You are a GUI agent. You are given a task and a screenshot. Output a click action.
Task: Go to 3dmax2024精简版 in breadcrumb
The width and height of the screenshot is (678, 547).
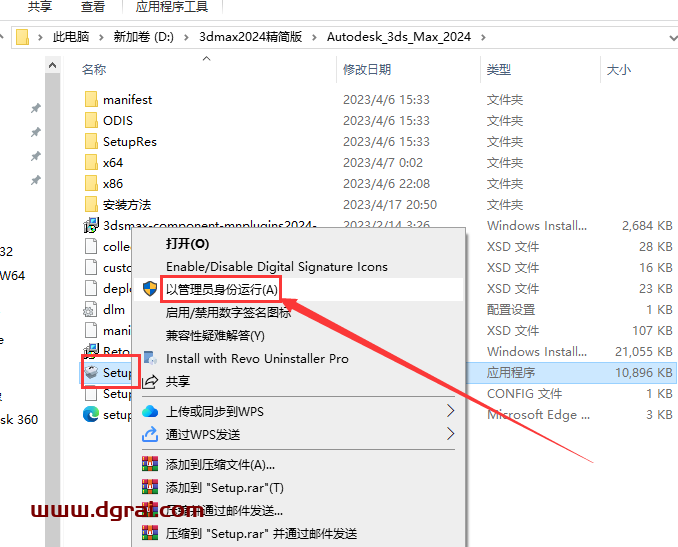250,37
